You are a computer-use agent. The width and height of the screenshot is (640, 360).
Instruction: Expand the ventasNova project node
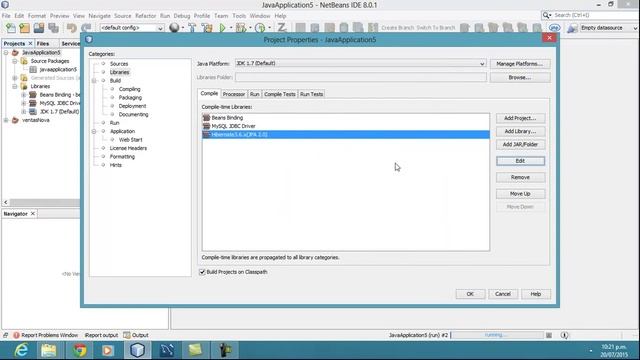pyautogui.click(x=6, y=120)
